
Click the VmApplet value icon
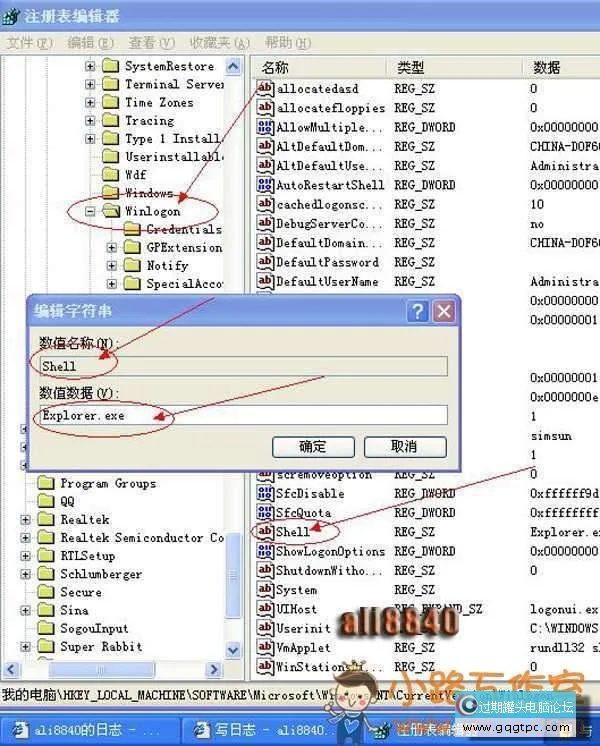click(265, 647)
